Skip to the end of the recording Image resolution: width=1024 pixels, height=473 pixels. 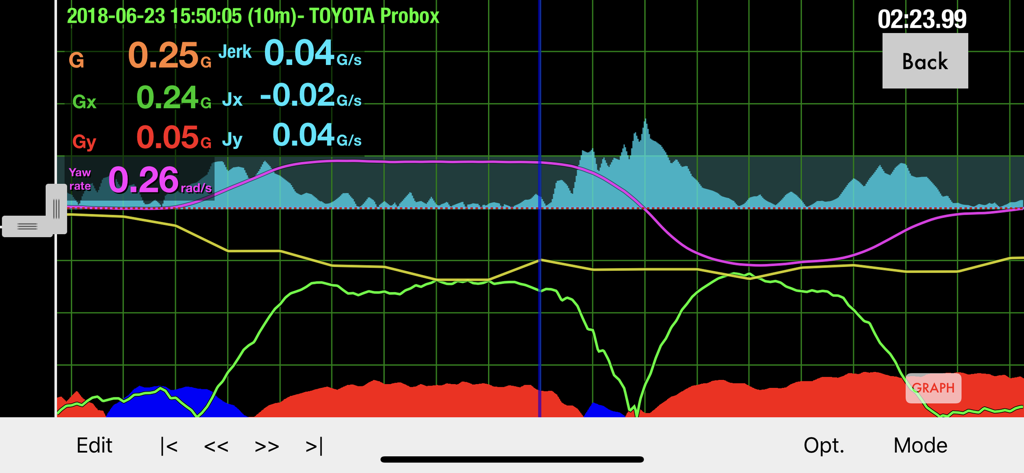pyautogui.click(x=314, y=446)
